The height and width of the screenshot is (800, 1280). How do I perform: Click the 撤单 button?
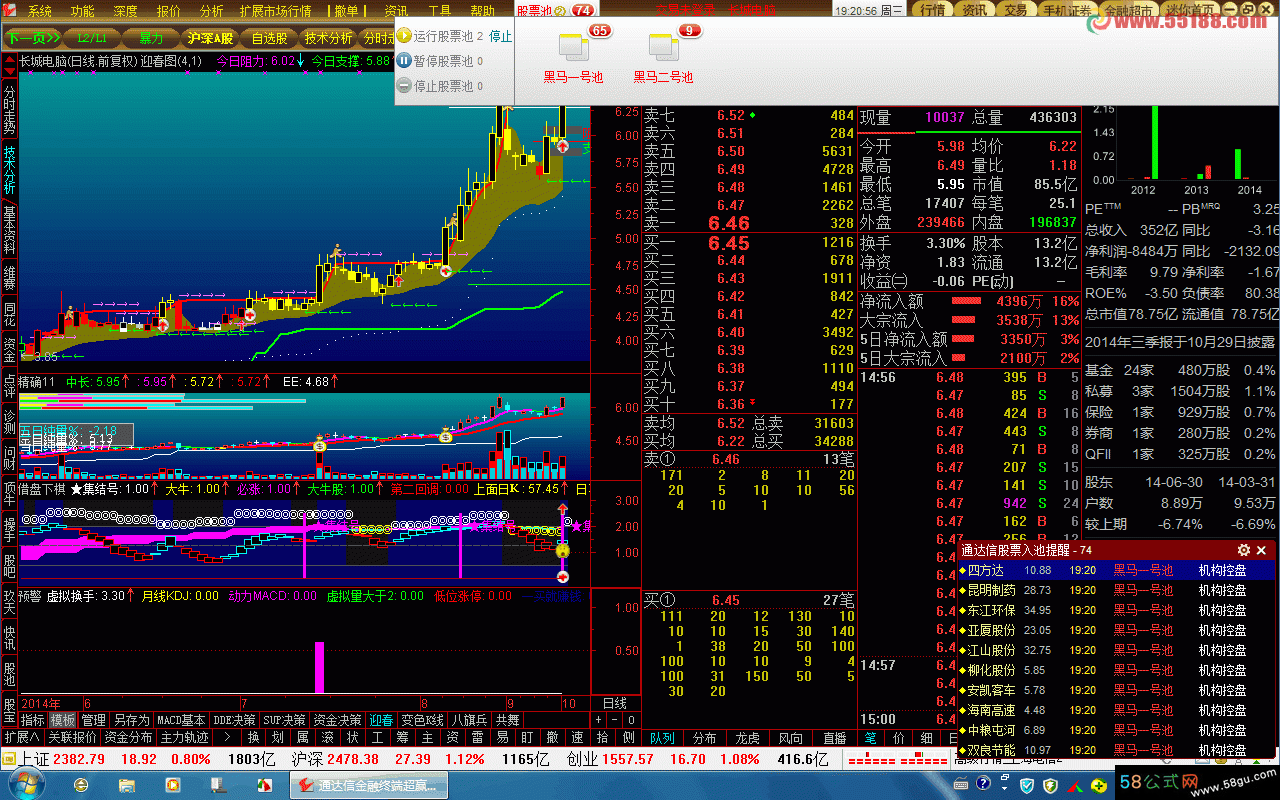[346, 12]
